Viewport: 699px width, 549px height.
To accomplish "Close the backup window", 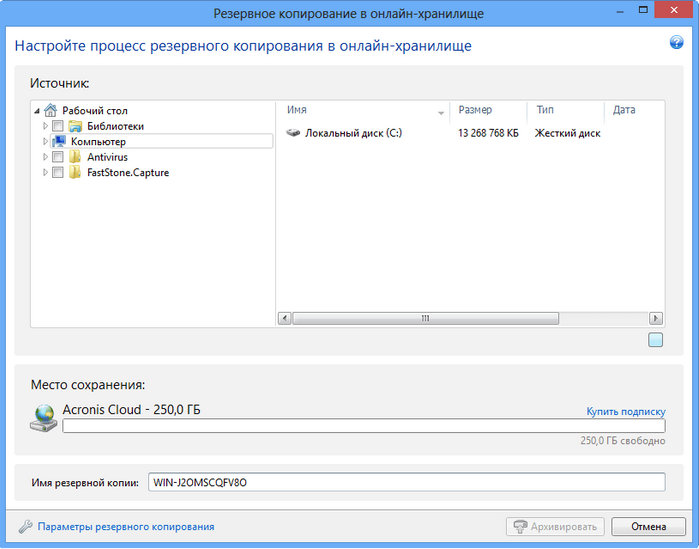I will coord(674,10).
